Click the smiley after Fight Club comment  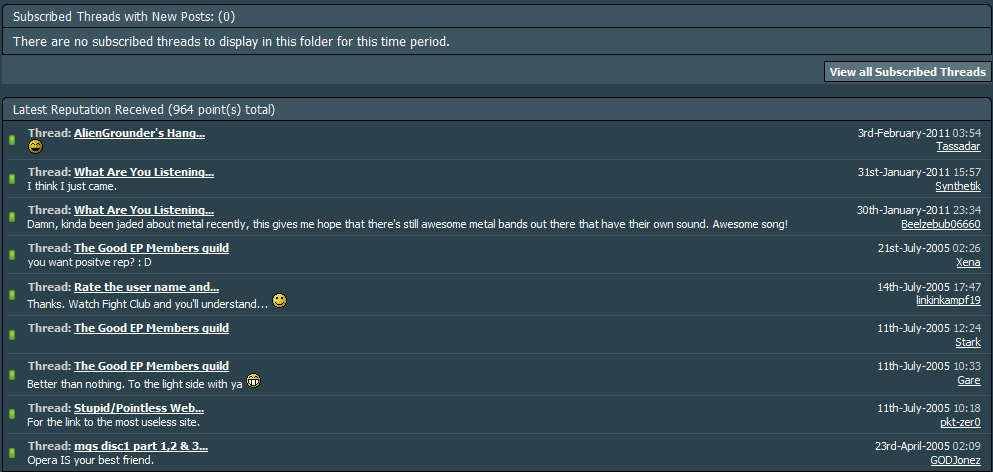(x=279, y=300)
